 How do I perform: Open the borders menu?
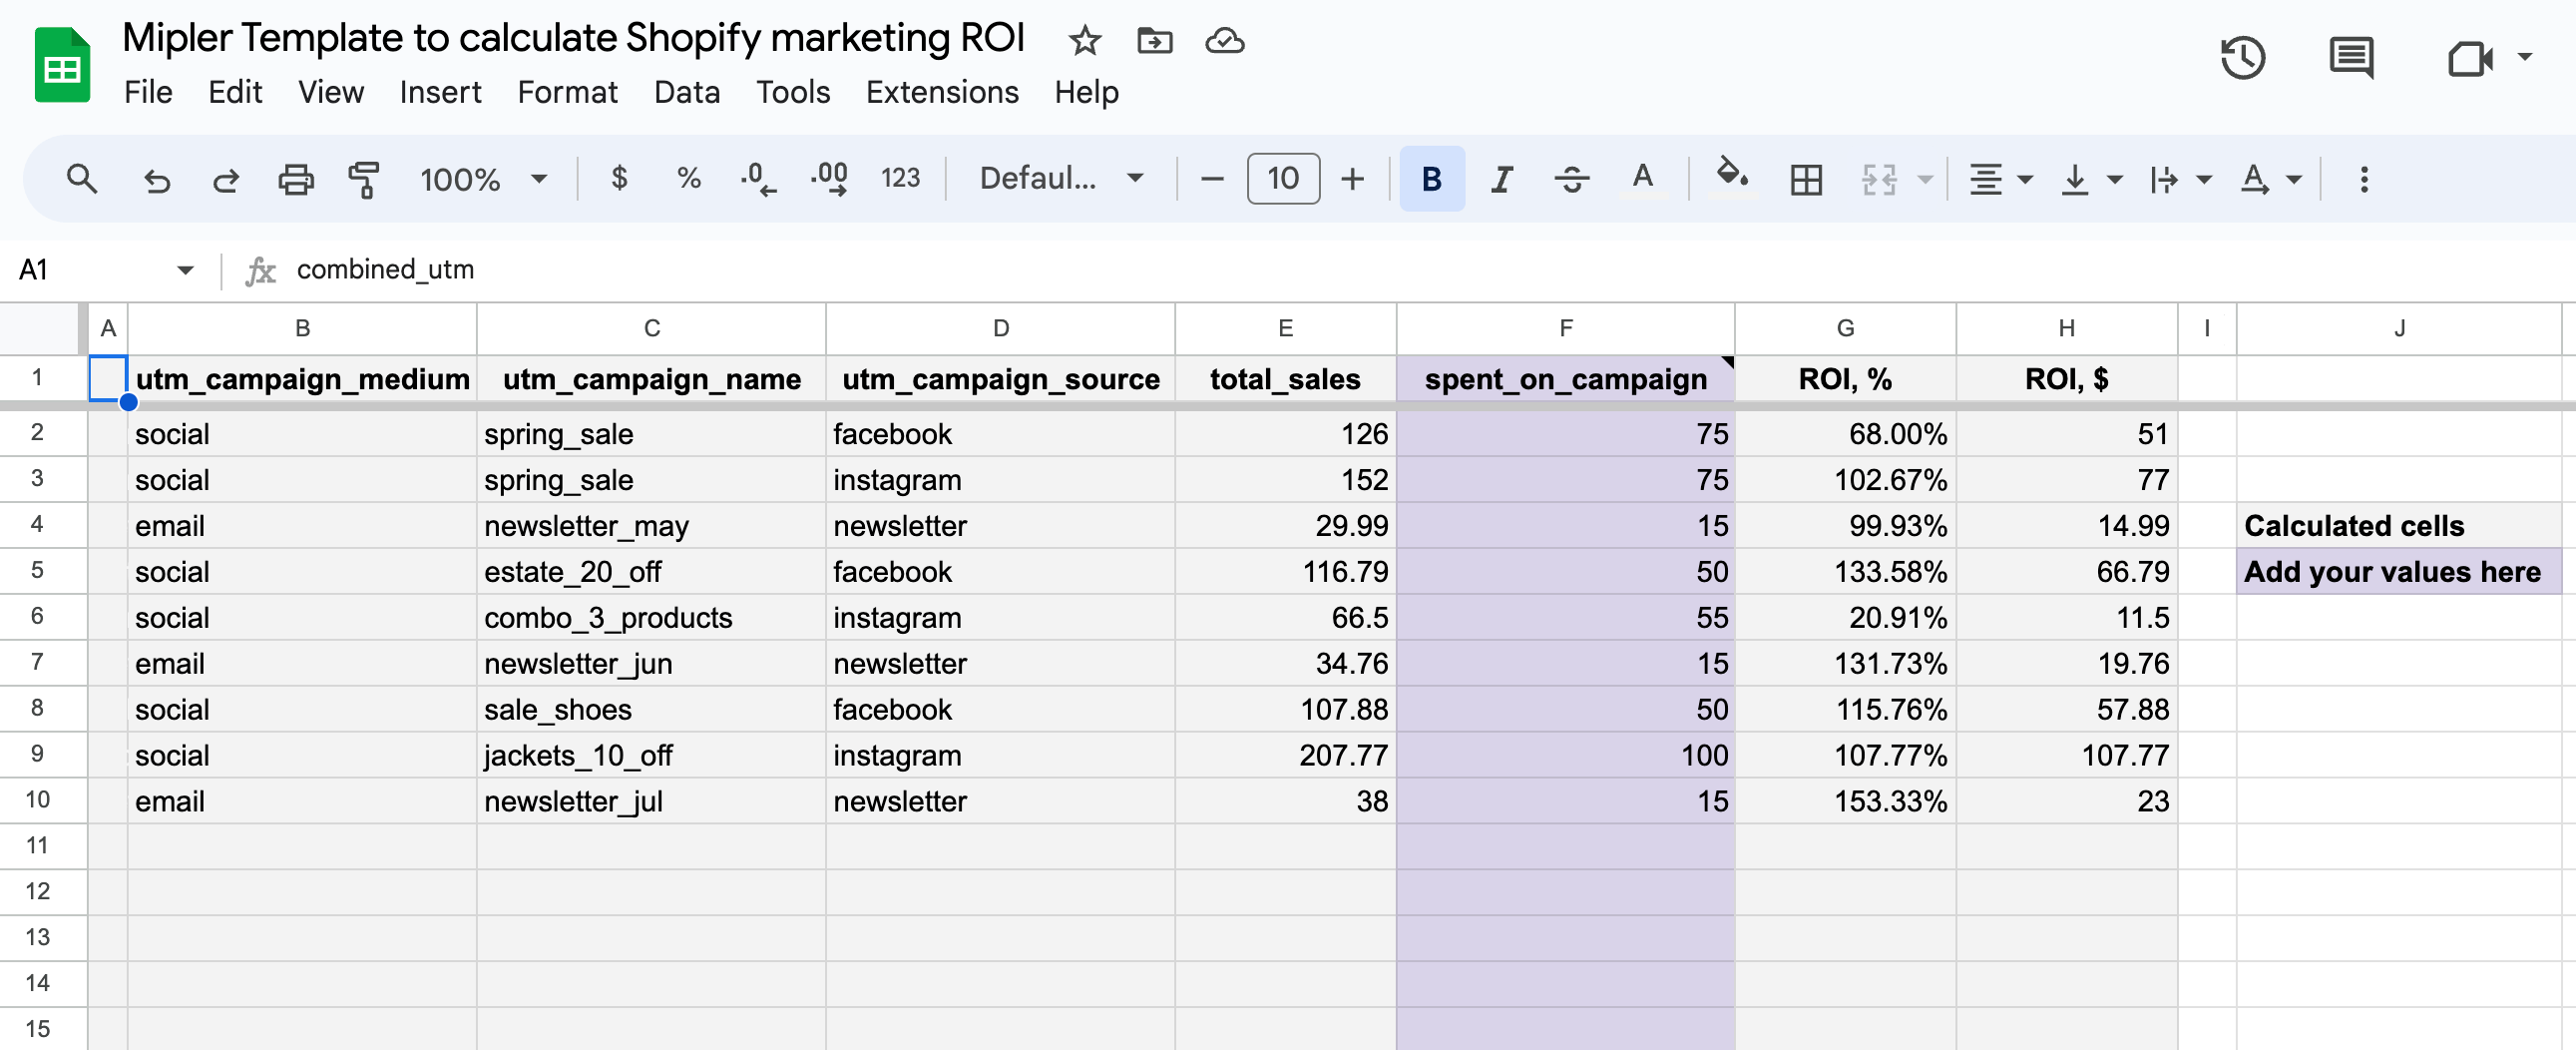pyautogui.click(x=1806, y=179)
